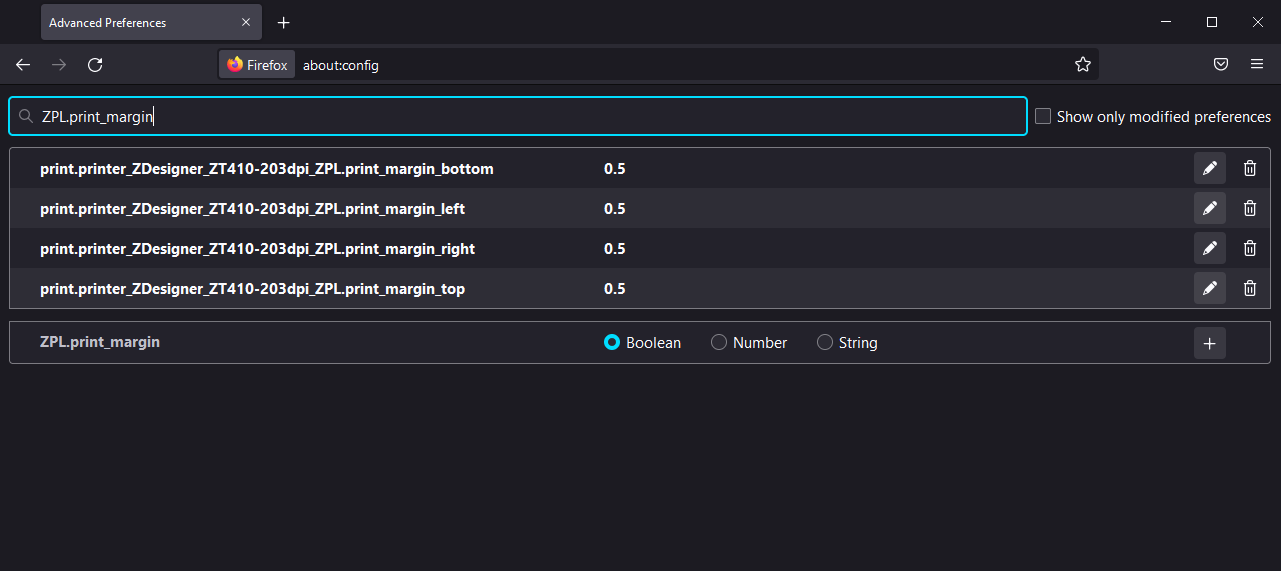
Task: Edit the print_margin_top preference
Action: point(1210,288)
